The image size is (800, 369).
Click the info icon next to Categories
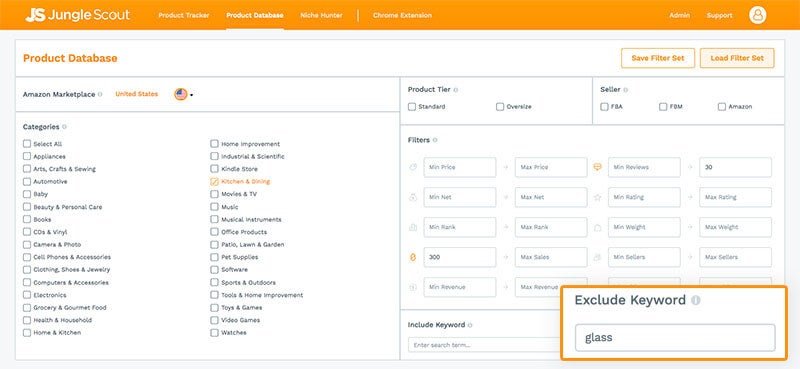click(x=64, y=127)
